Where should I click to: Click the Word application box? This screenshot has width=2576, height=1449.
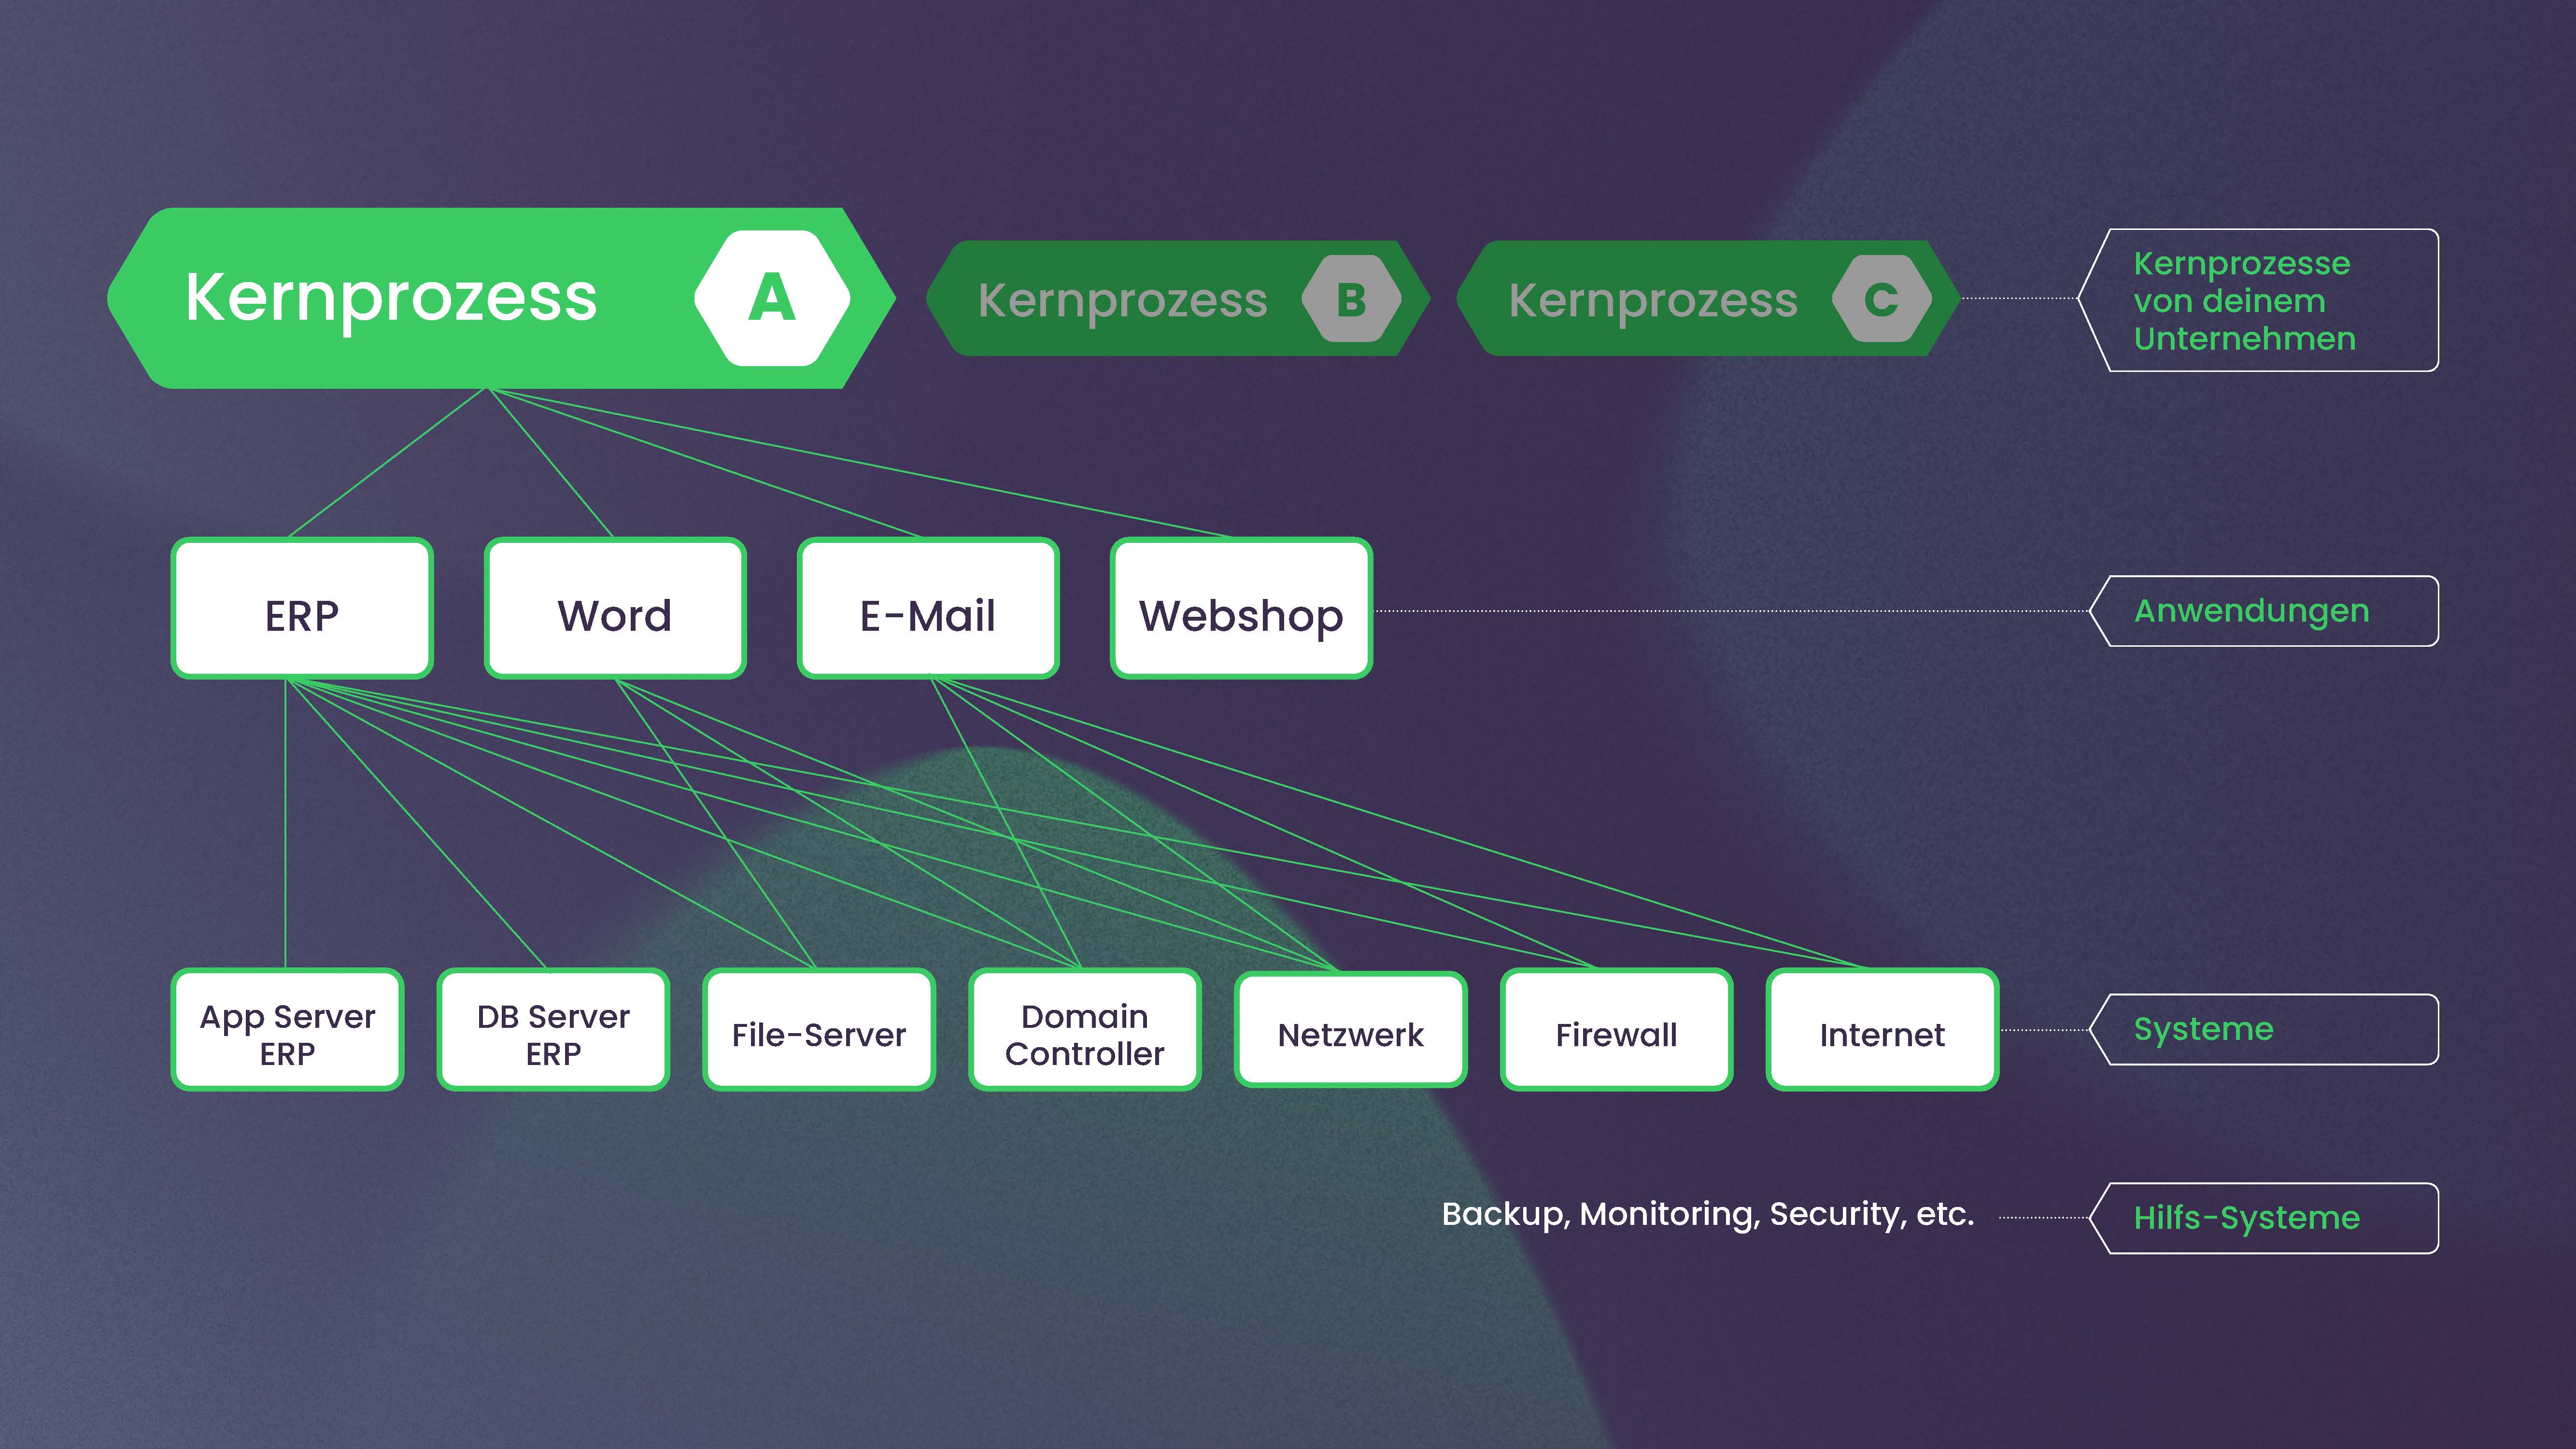[x=615, y=609]
